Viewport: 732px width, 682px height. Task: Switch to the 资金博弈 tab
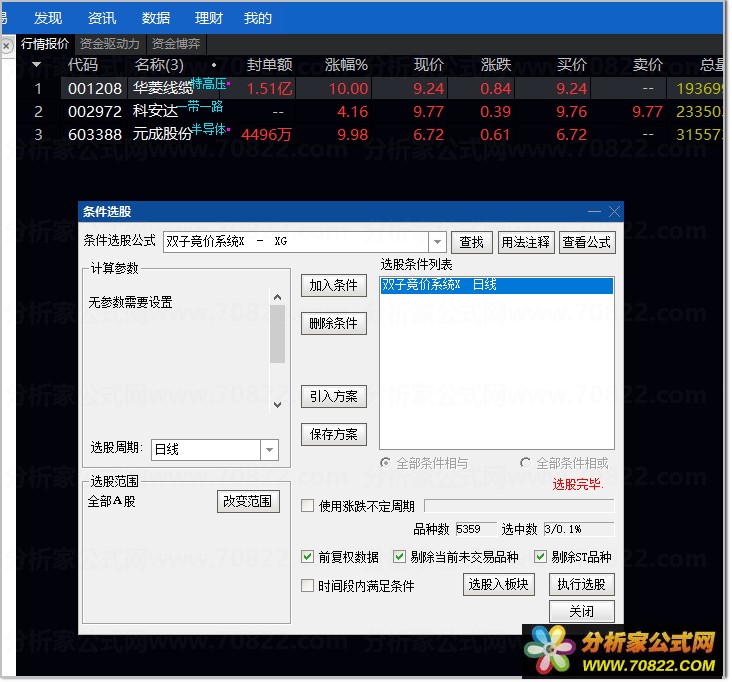176,44
